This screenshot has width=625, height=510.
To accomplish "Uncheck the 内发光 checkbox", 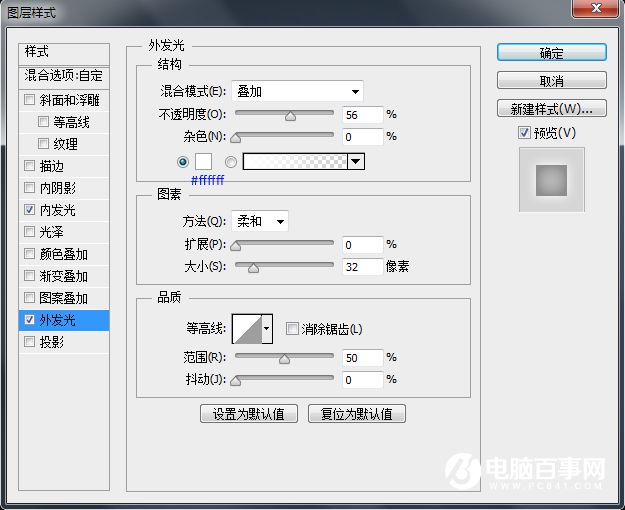I will tap(29, 209).
